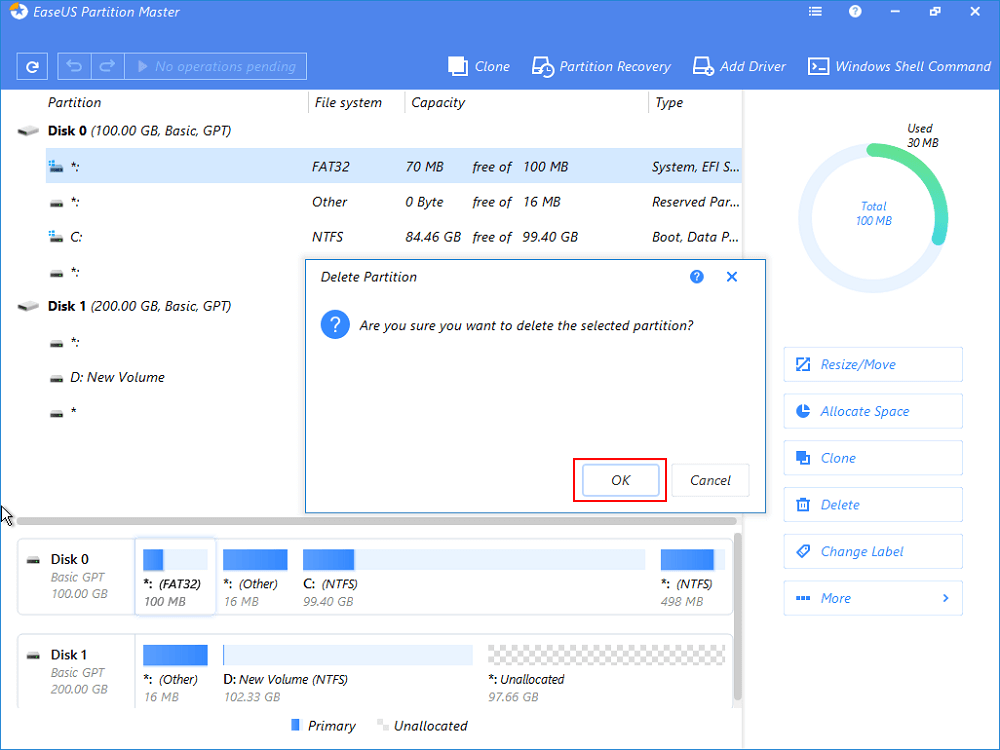Open the list menu icon in title bar

[x=816, y=12]
